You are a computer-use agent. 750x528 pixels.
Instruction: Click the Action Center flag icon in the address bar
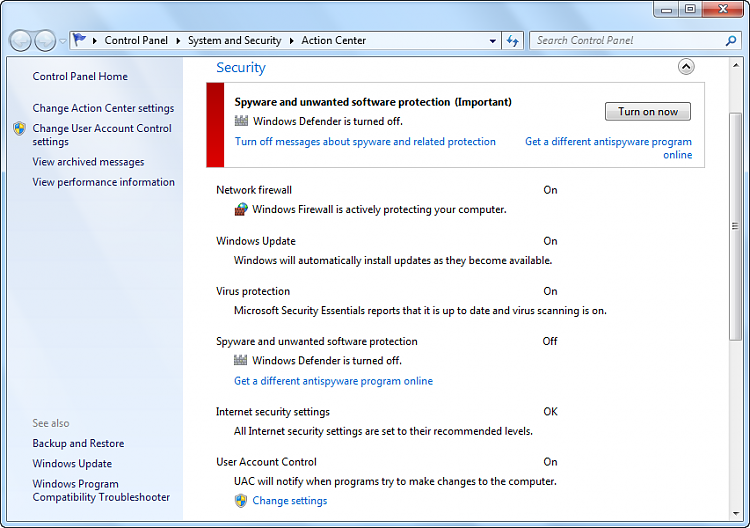point(79,40)
